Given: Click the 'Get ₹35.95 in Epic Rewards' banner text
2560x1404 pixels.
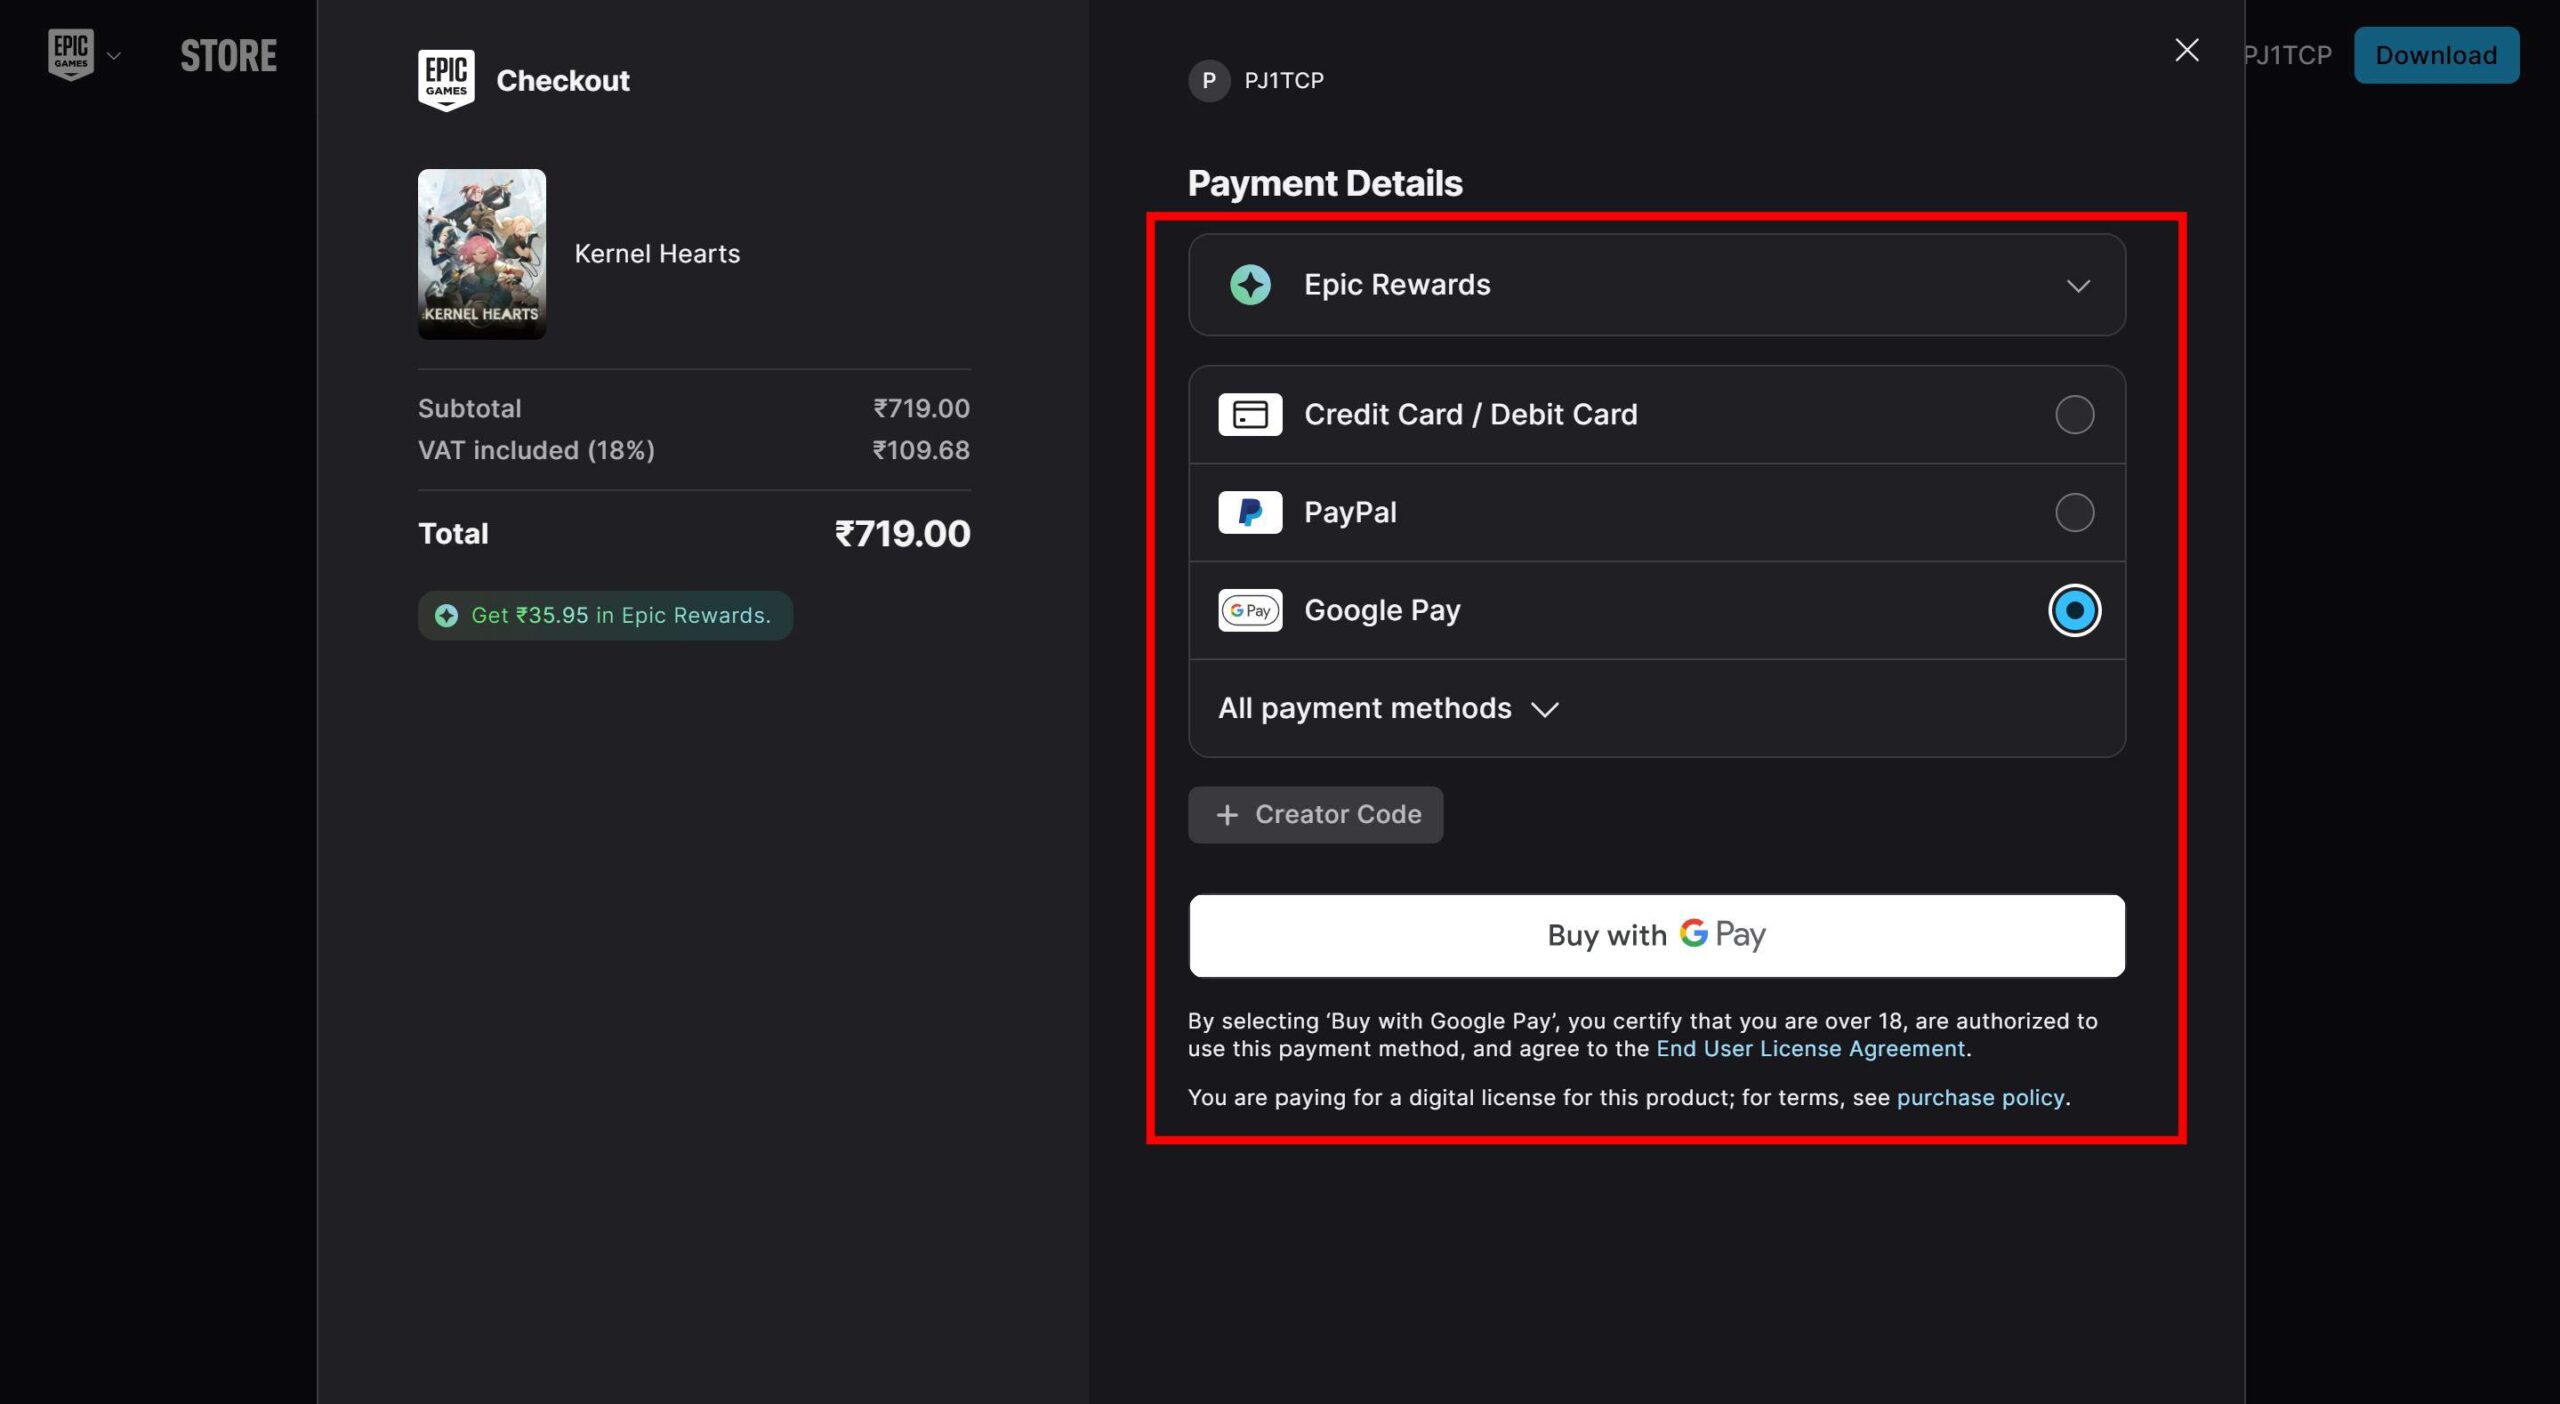Looking at the screenshot, I should (621, 615).
